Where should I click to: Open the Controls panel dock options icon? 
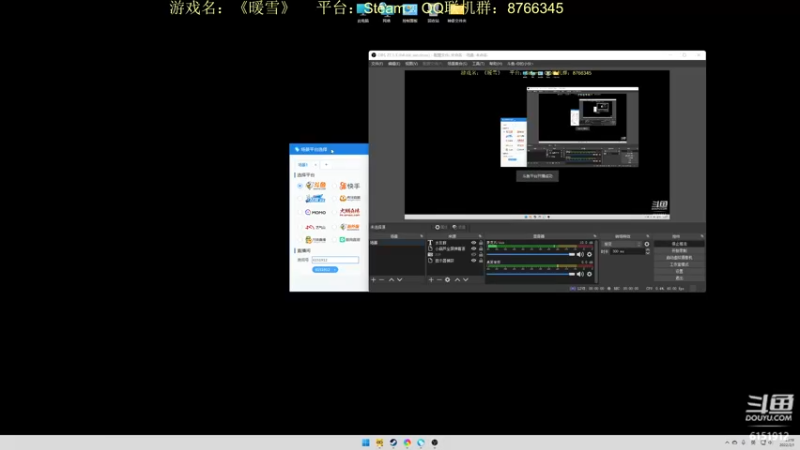click(x=702, y=236)
